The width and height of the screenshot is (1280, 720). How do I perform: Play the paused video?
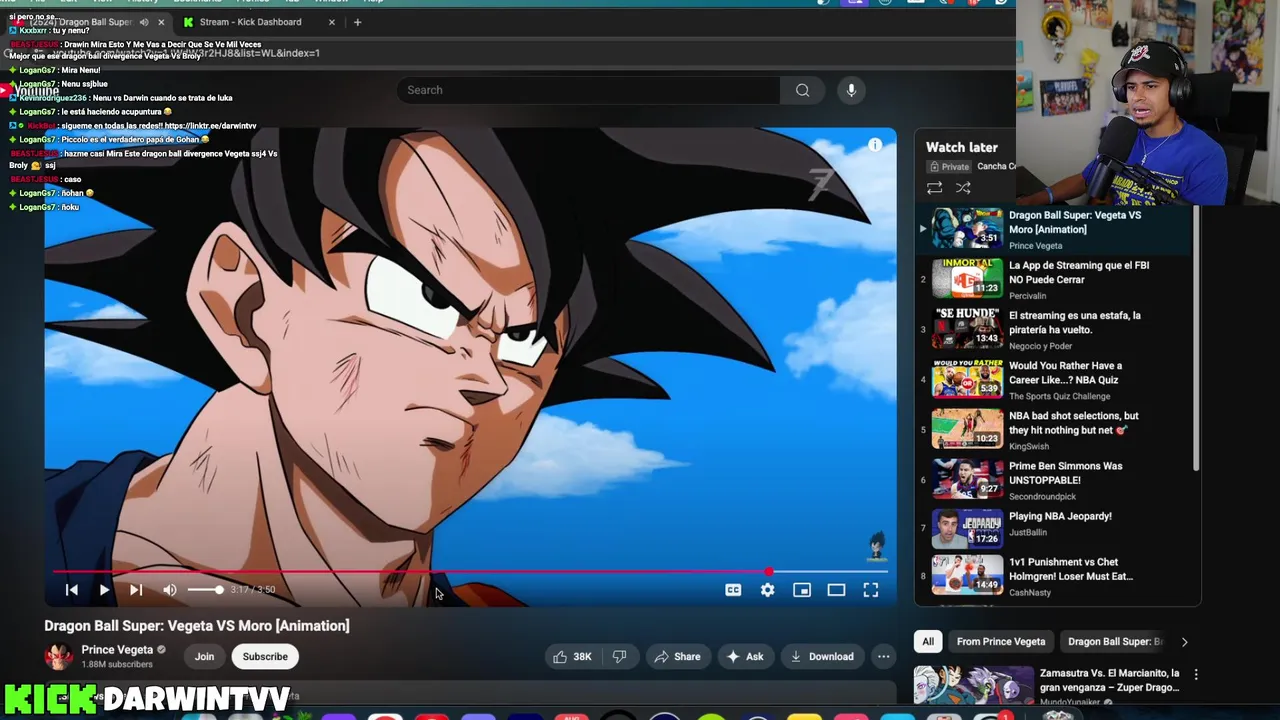tap(104, 590)
